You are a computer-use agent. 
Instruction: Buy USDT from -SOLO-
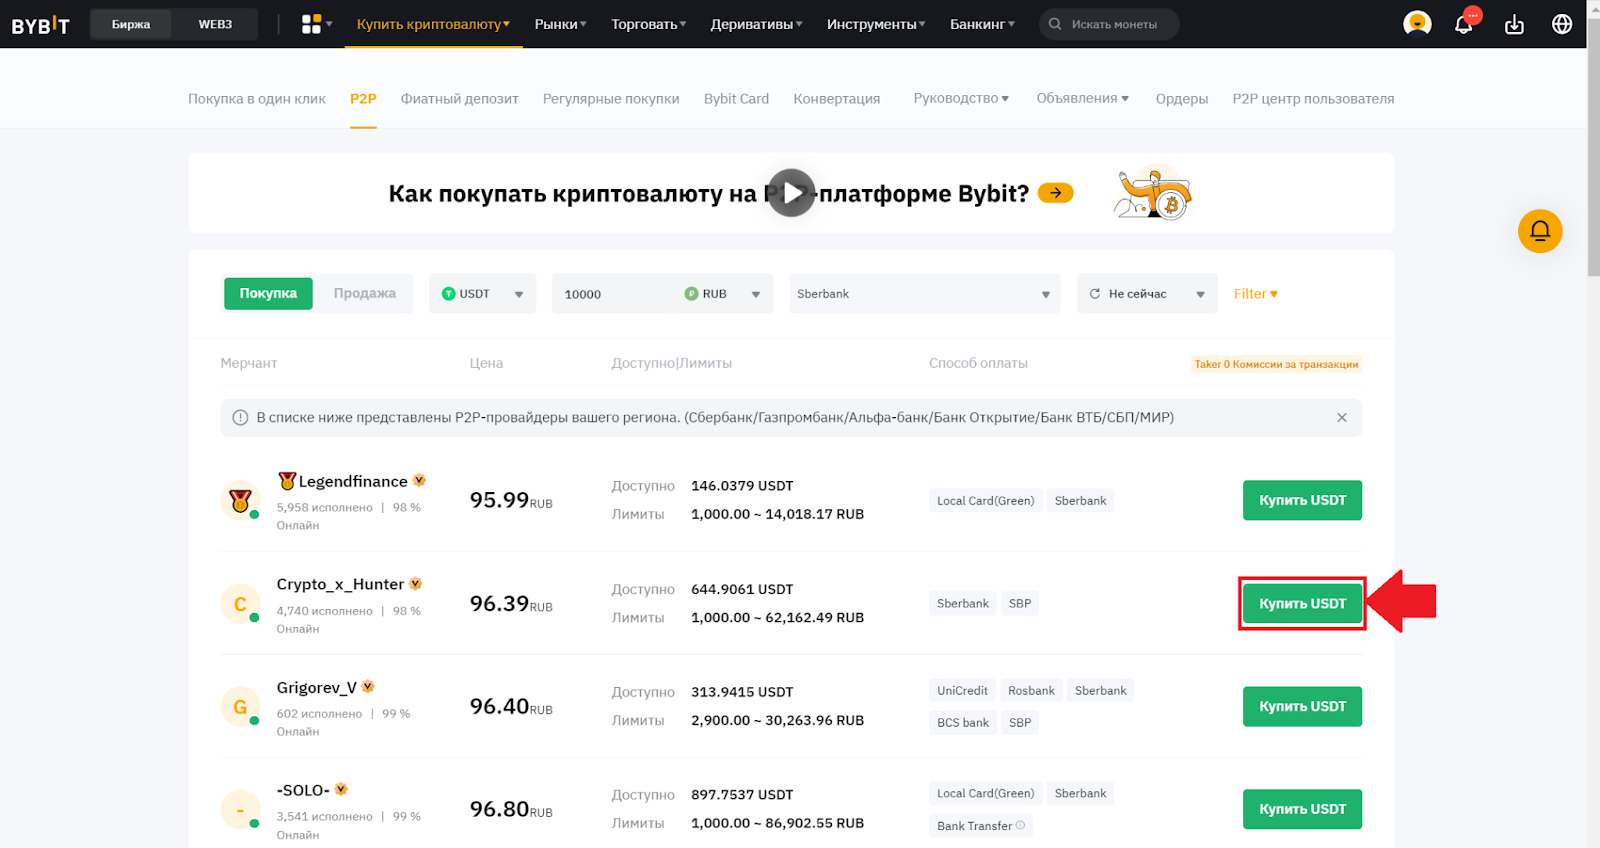coord(1302,809)
